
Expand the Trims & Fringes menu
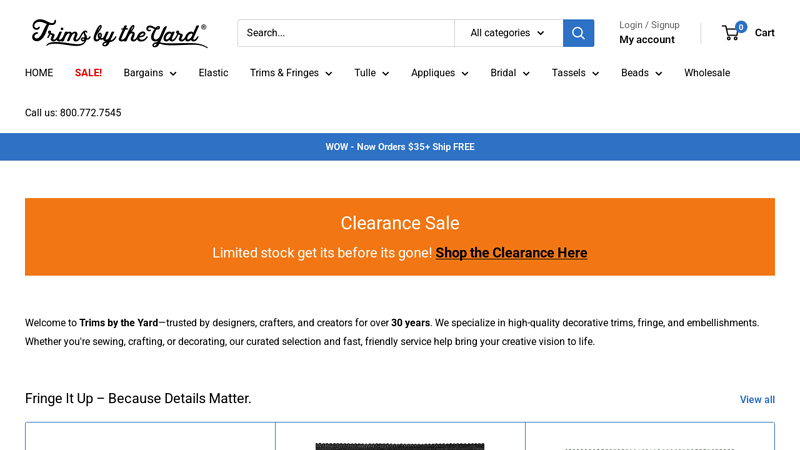tap(290, 73)
